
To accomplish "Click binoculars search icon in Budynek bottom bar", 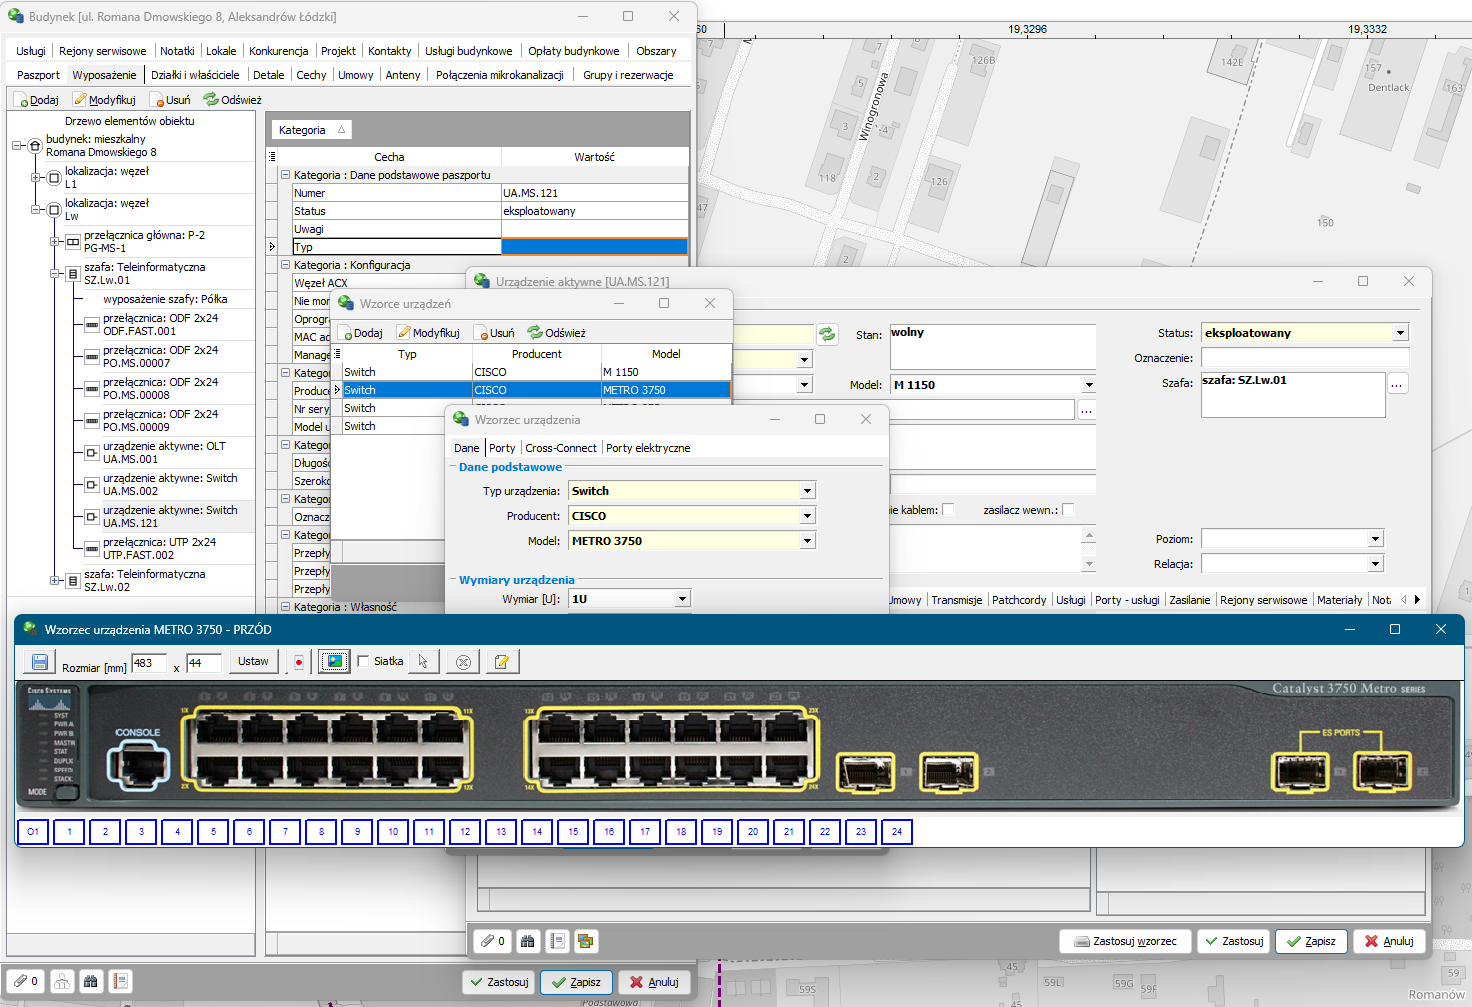I will pos(91,981).
